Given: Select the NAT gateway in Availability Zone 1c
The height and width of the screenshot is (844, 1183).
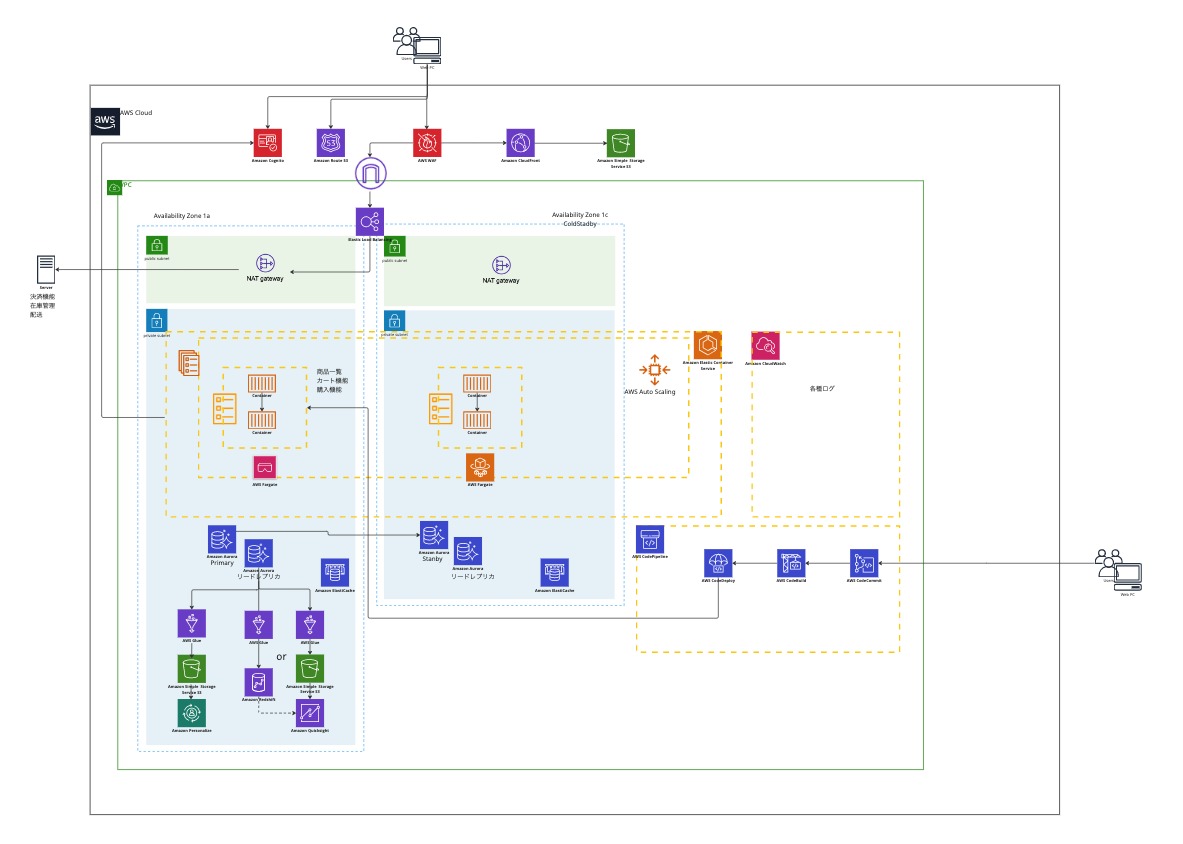Looking at the screenshot, I should [501, 265].
